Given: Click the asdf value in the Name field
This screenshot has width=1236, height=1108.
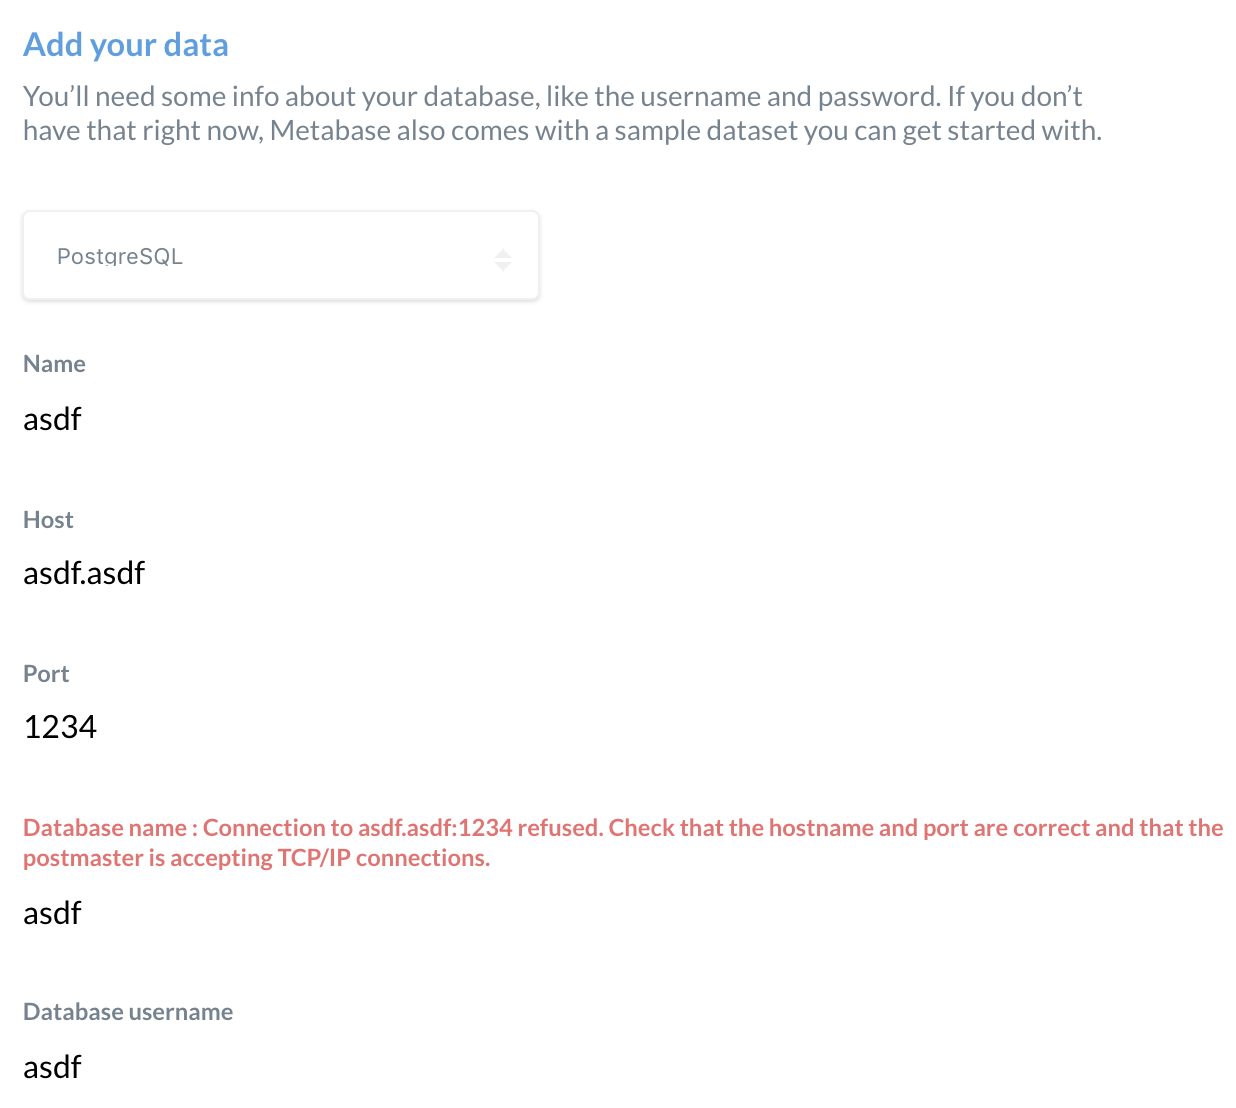Looking at the screenshot, I should pos(52,419).
